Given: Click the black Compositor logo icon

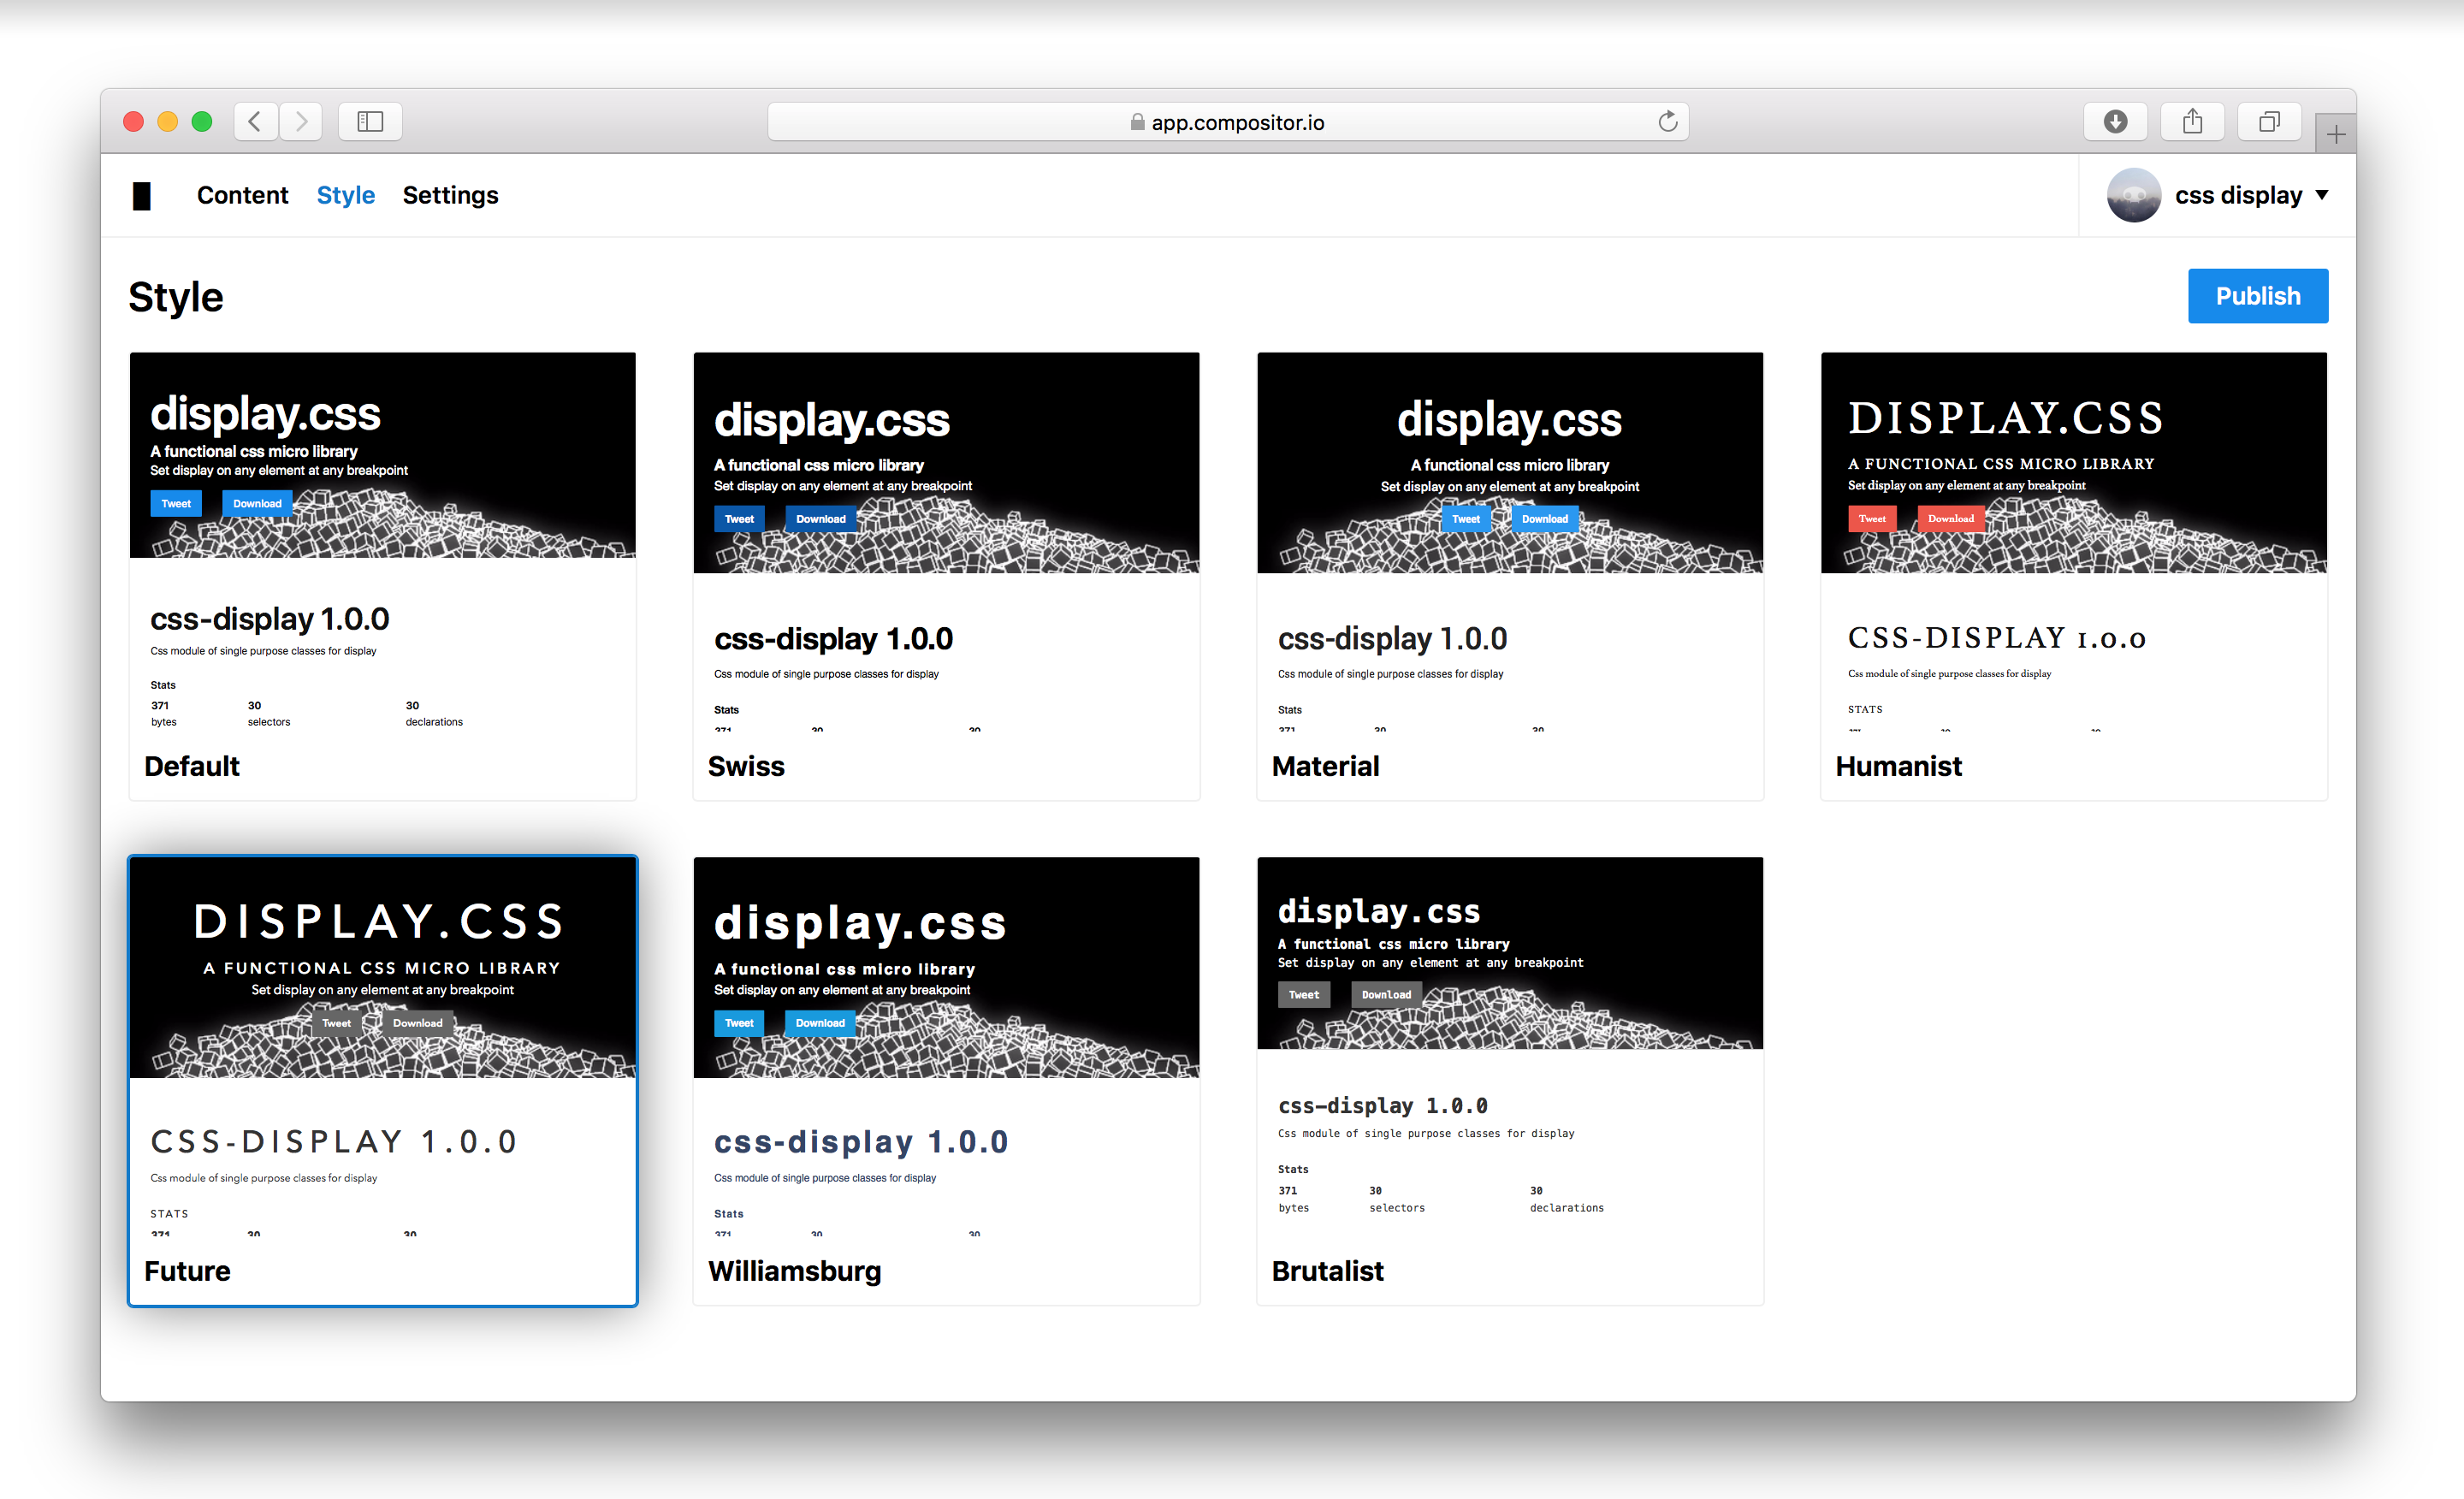Looking at the screenshot, I should tap(141, 196).
